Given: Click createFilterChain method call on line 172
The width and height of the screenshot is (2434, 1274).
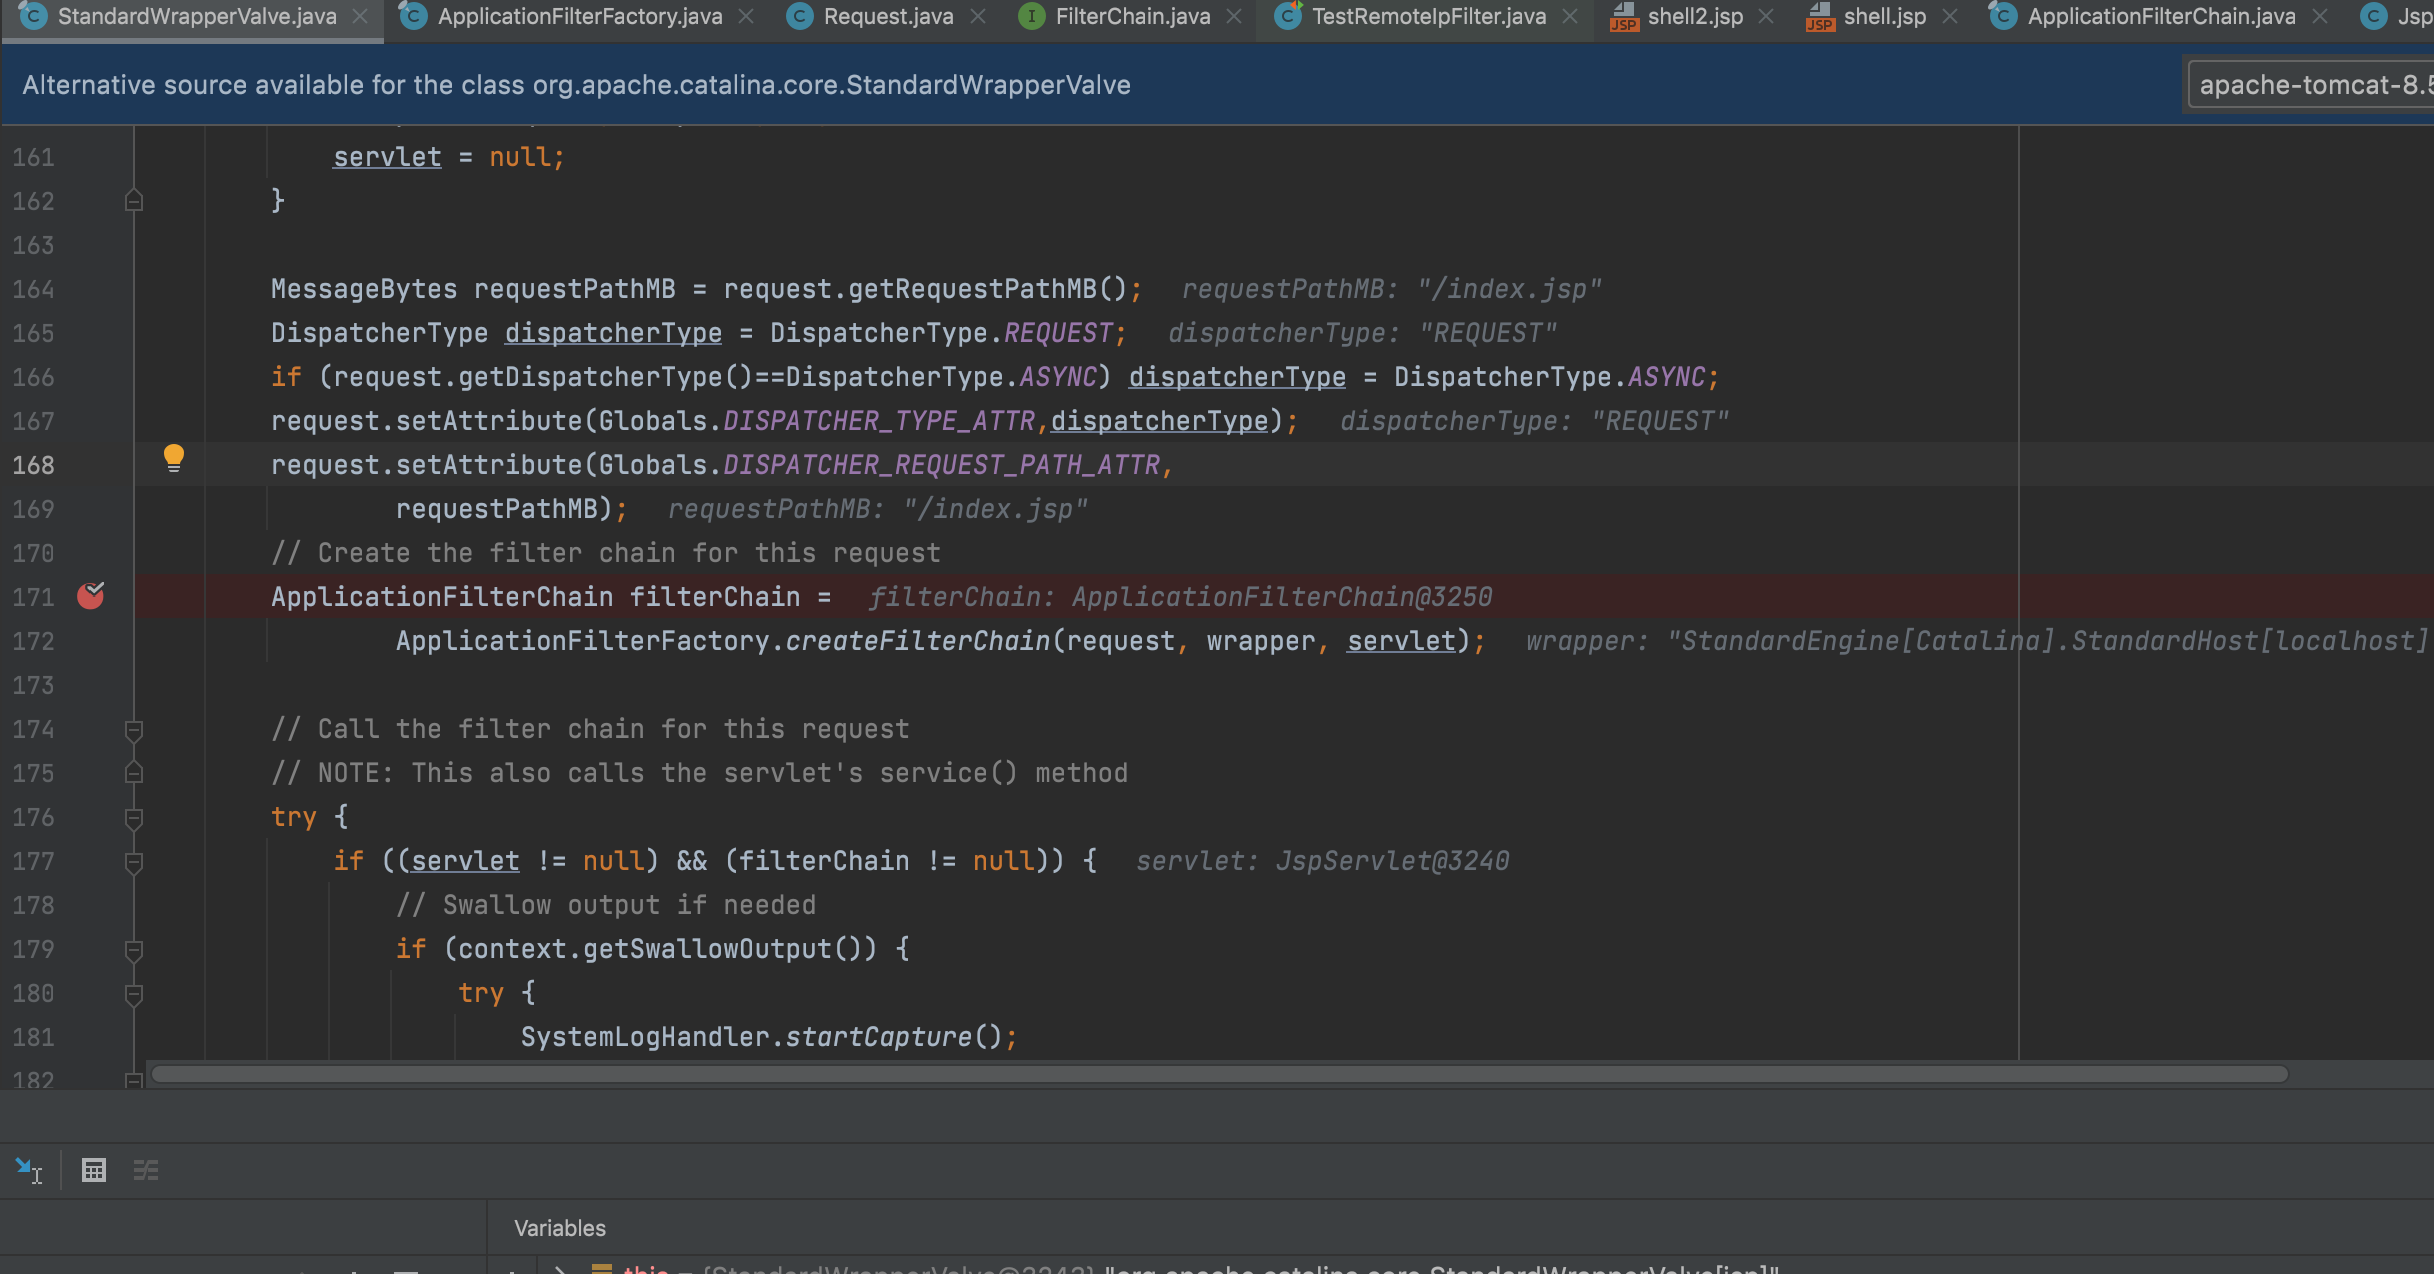Looking at the screenshot, I should pyautogui.click(x=917, y=641).
